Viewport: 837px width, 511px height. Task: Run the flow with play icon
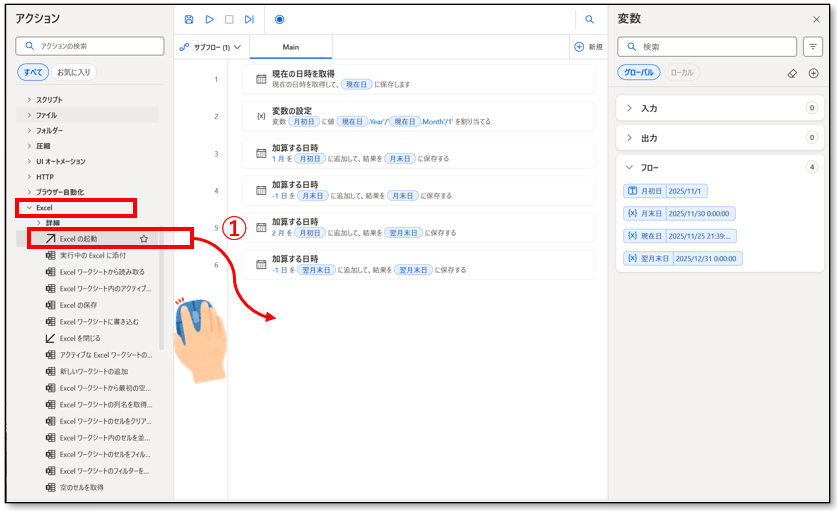(x=209, y=19)
